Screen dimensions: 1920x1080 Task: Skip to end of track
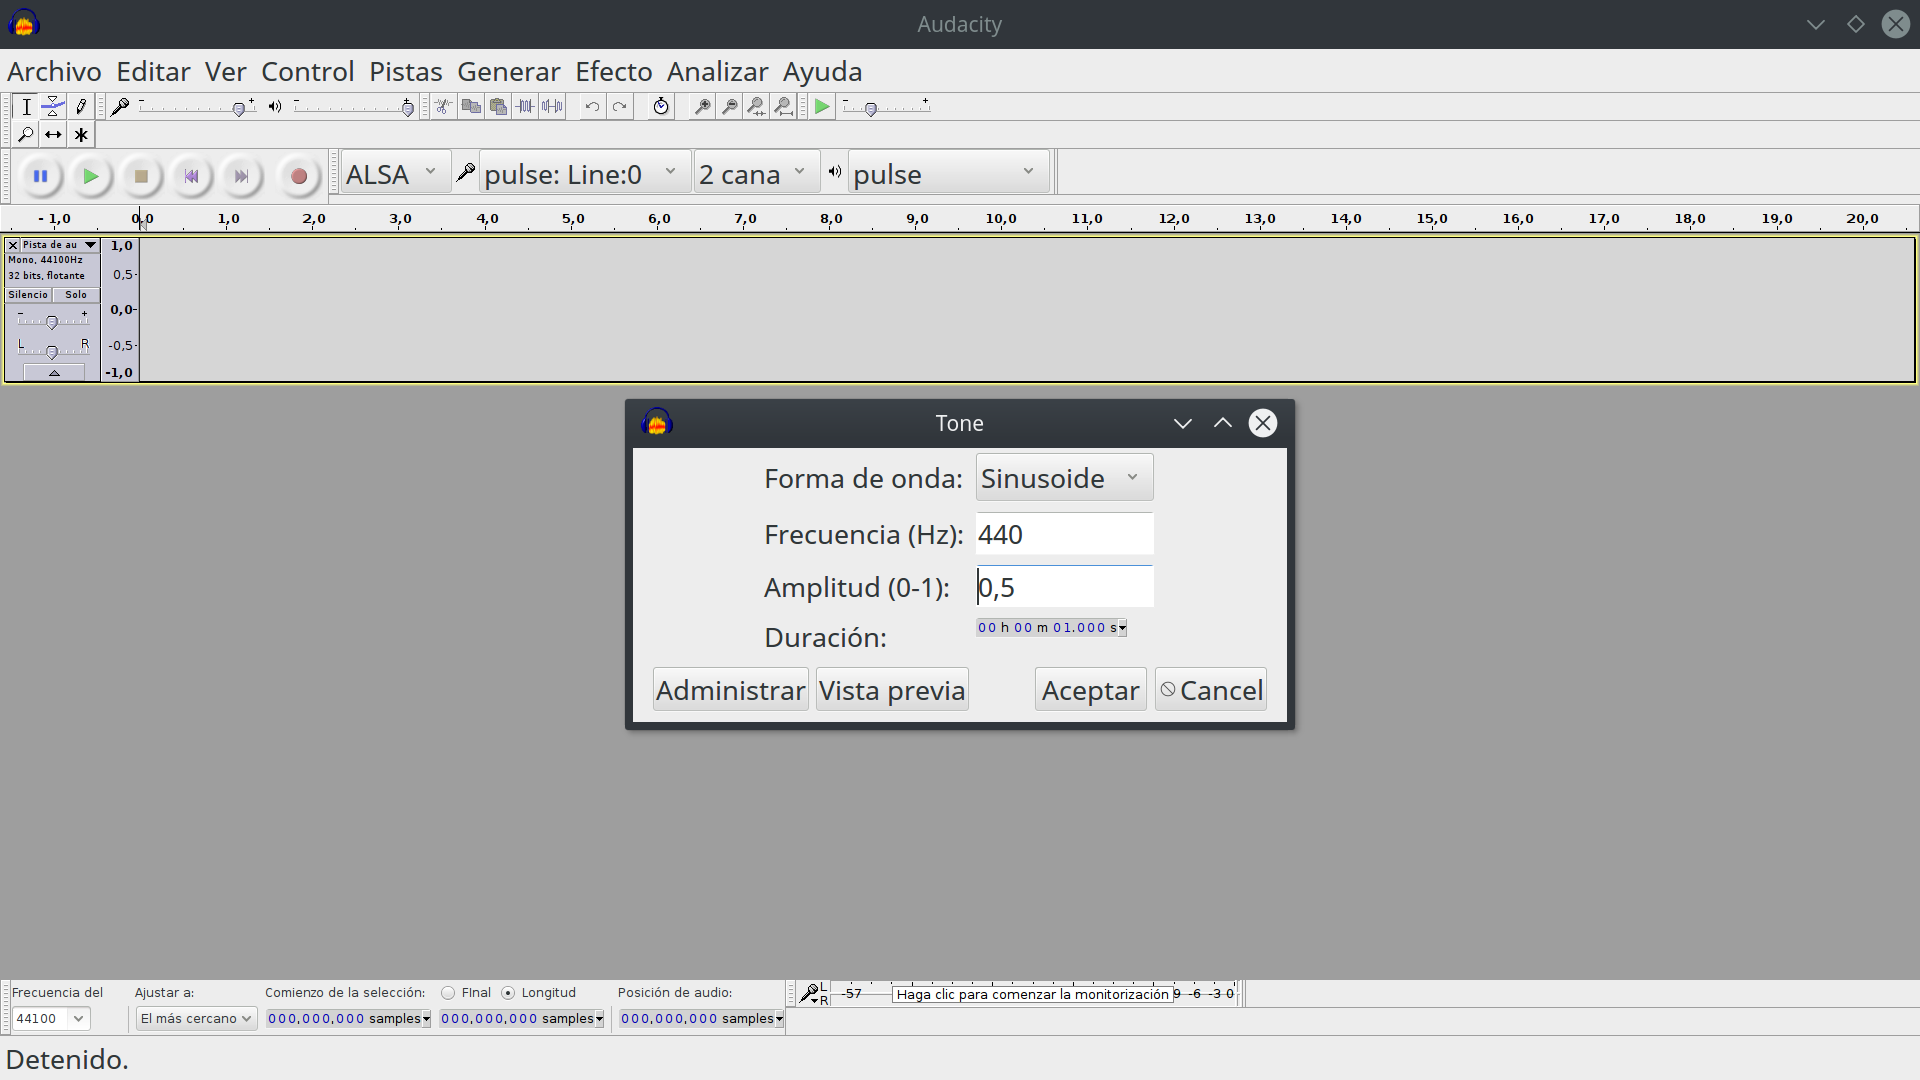point(241,176)
